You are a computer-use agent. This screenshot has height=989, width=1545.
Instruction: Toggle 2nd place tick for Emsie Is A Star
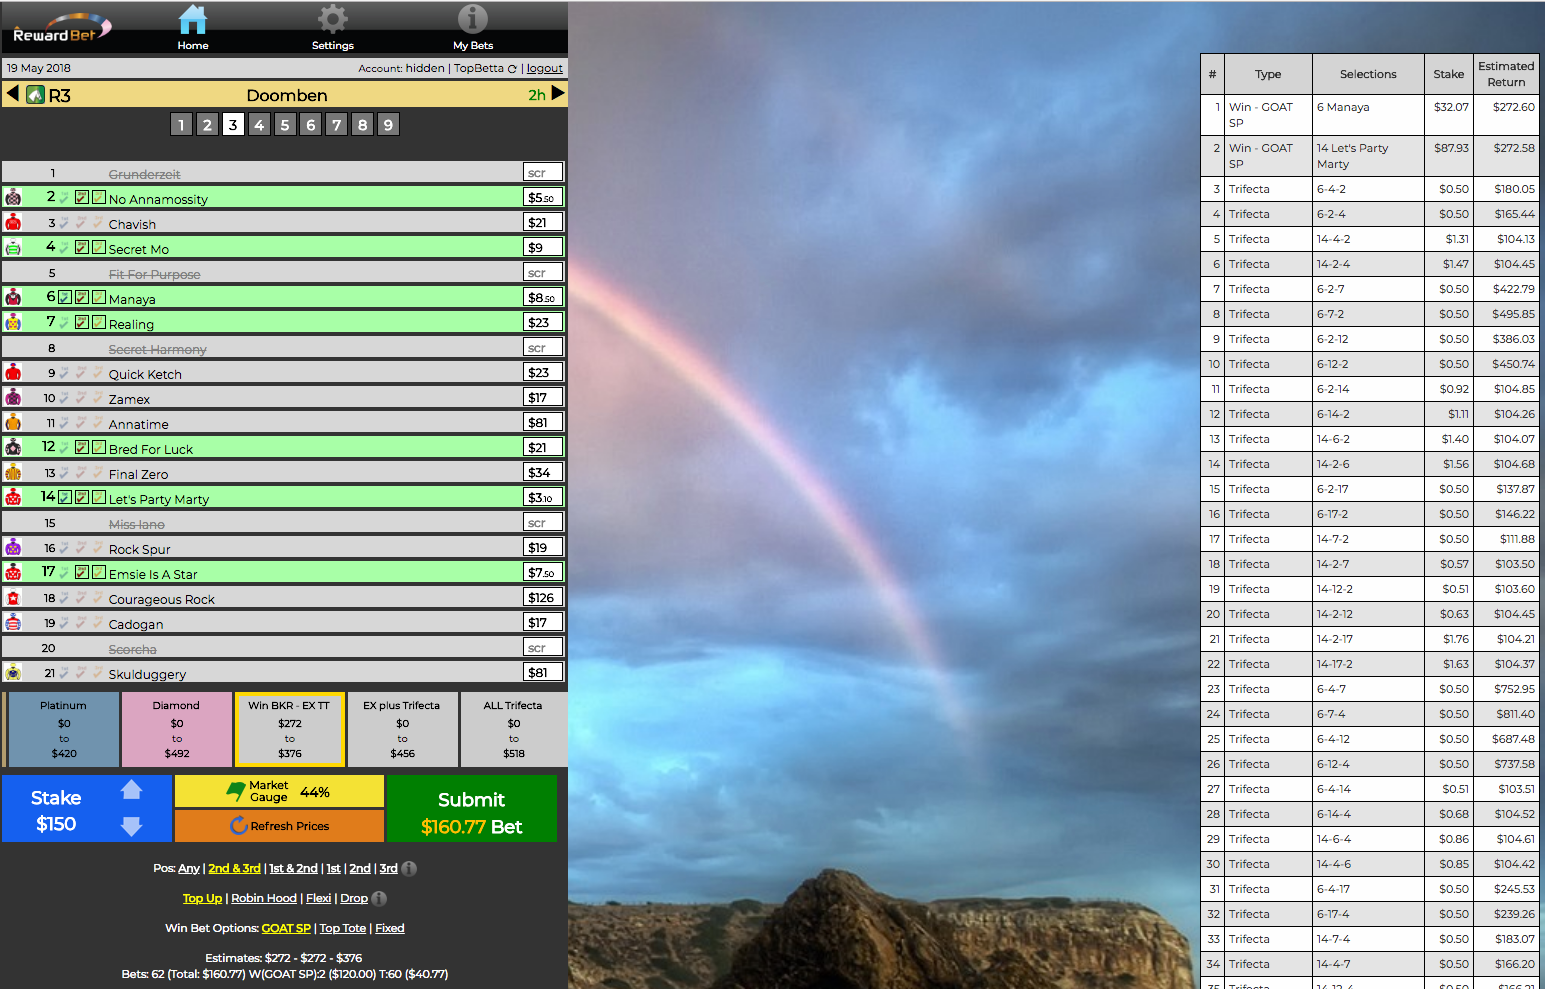pyautogui.click(x=82, y=572)
